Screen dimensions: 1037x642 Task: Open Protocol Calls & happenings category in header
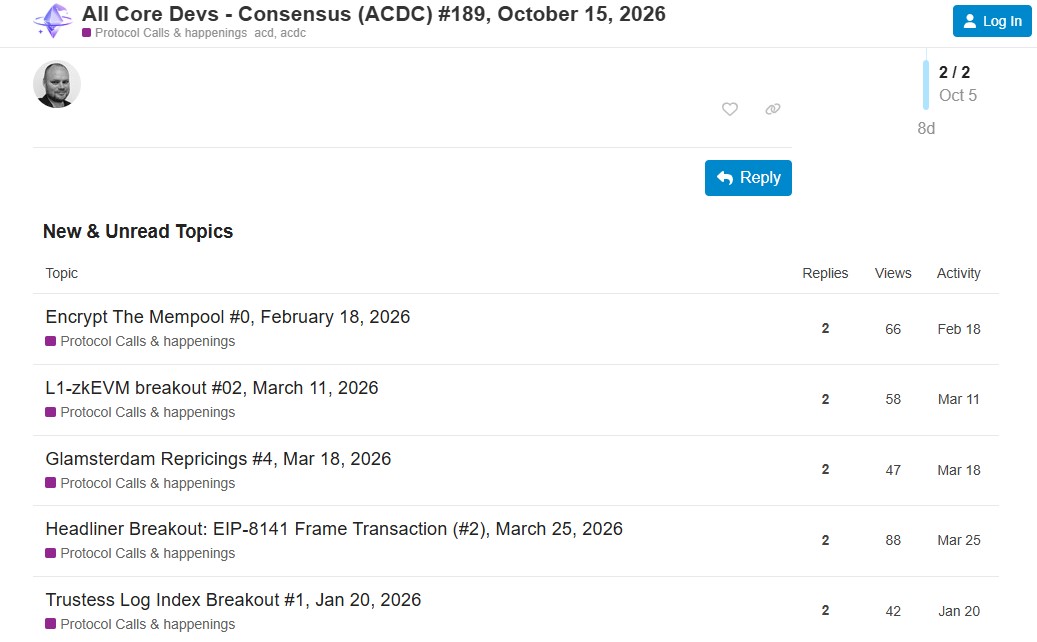pyautogui.click(x=165, y=33)
